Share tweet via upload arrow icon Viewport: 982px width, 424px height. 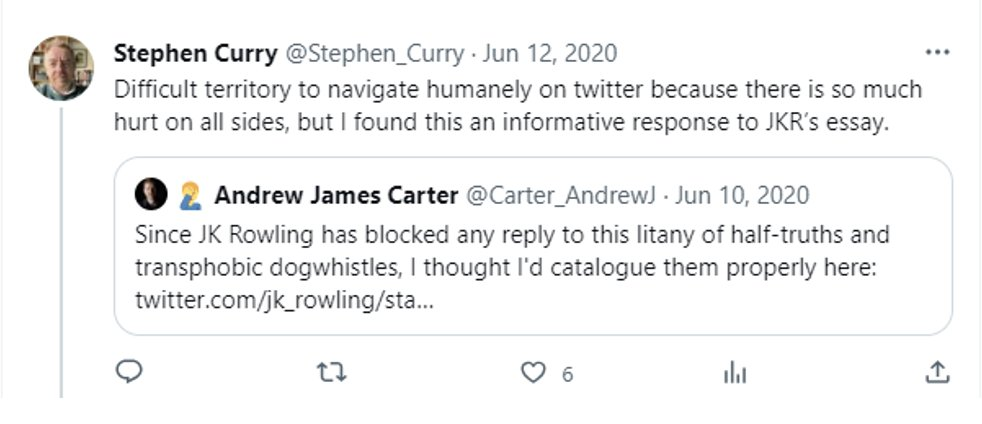point(936,372)
